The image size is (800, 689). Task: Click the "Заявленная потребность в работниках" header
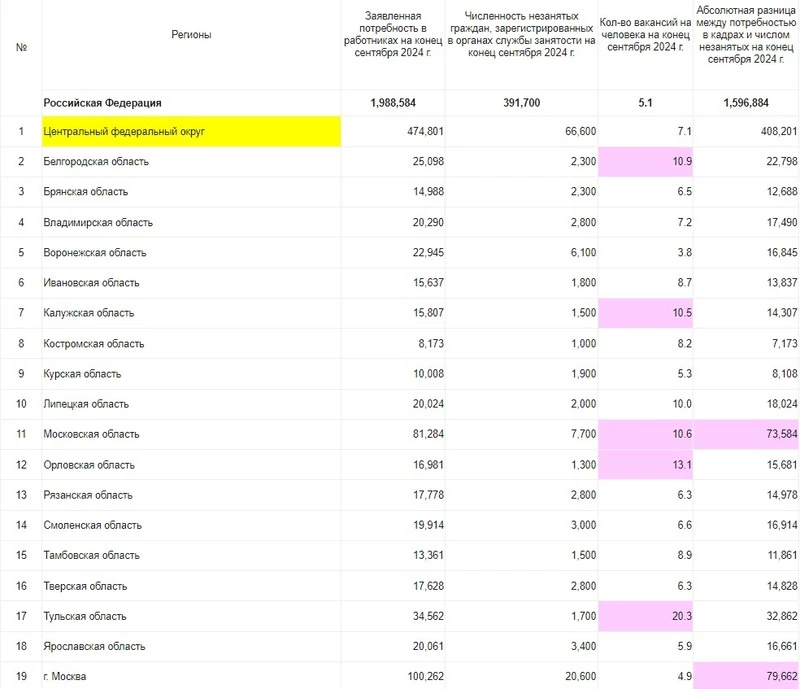(x=390, y=35)
